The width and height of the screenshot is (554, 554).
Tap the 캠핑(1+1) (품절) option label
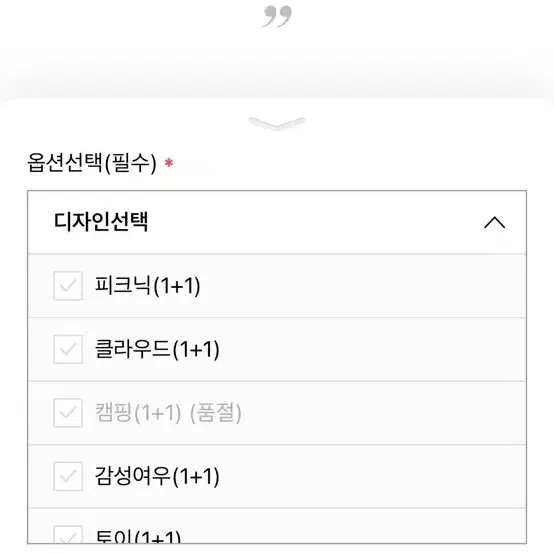[x=168, y=413]
